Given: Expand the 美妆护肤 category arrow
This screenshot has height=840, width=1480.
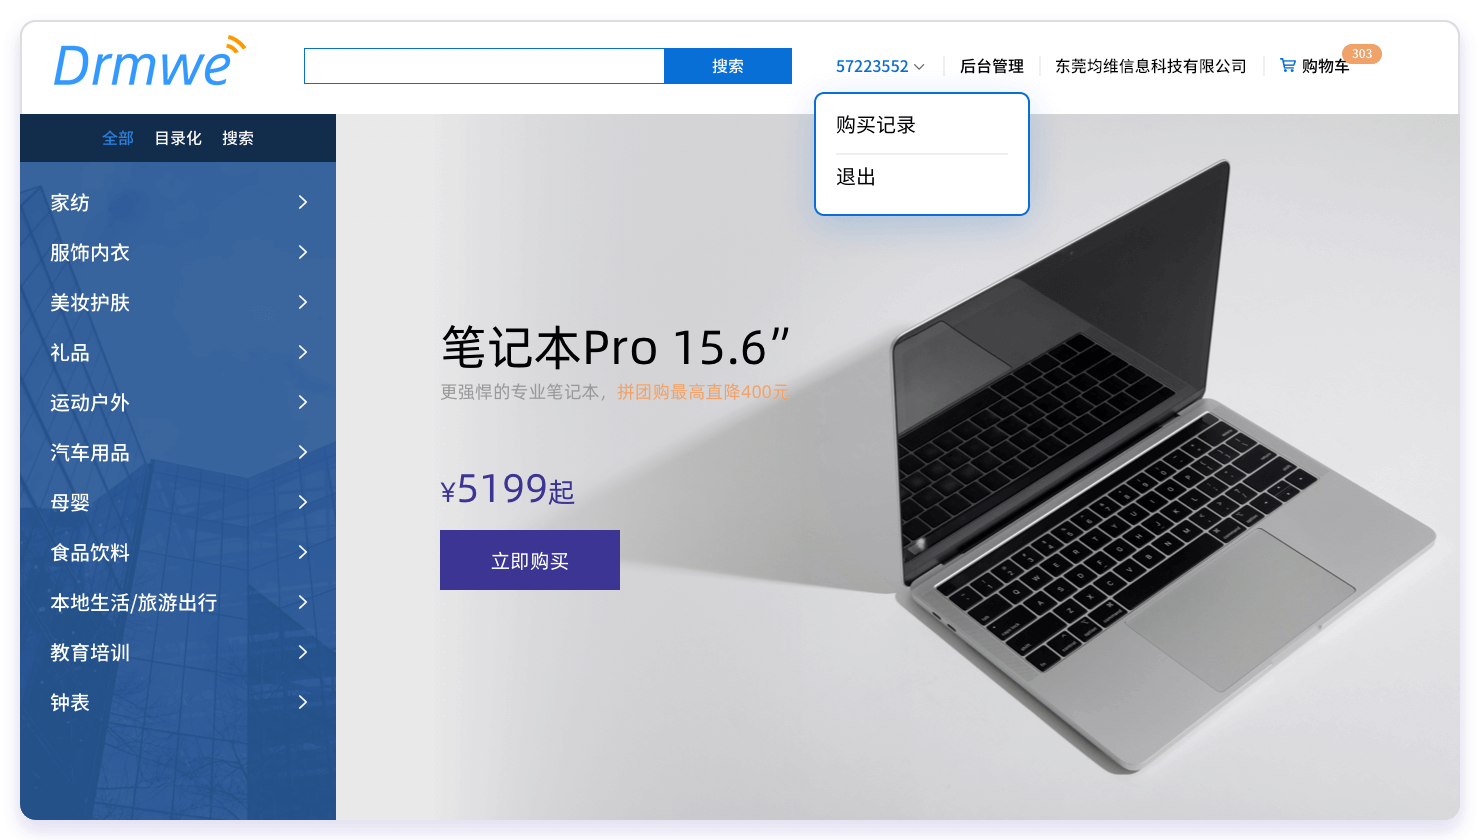Looking at the screenshot, I should coord(303,302).
